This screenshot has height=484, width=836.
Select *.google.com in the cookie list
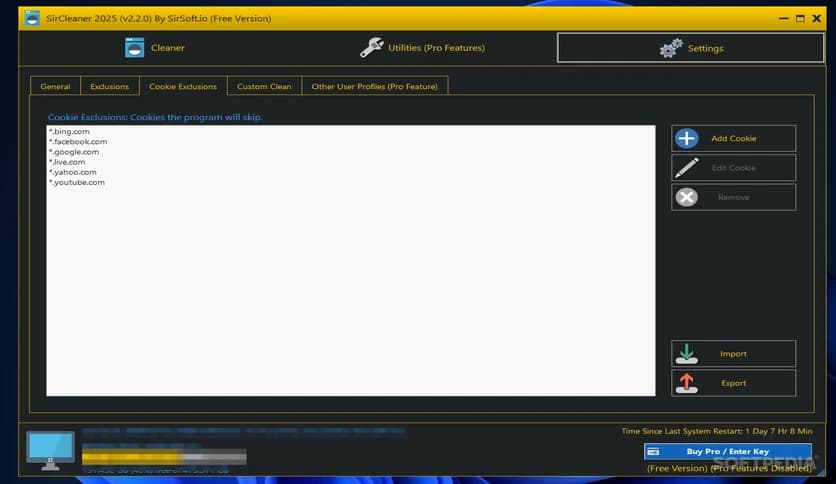pos(74,151)
